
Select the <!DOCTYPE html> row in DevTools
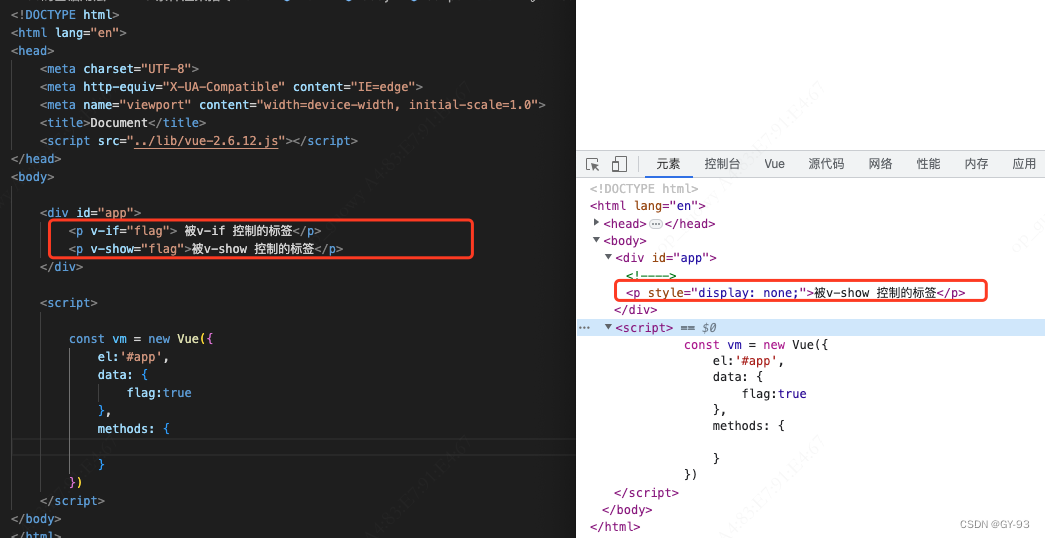coord(644,189)
